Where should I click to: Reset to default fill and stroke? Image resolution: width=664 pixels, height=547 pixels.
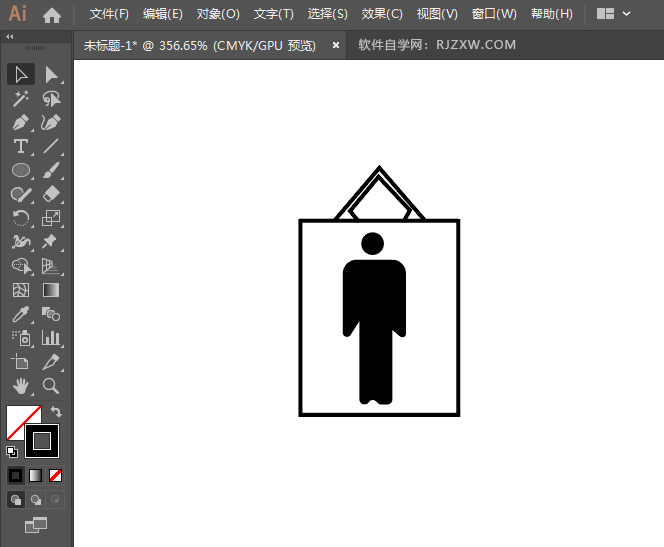pos(12,452)
